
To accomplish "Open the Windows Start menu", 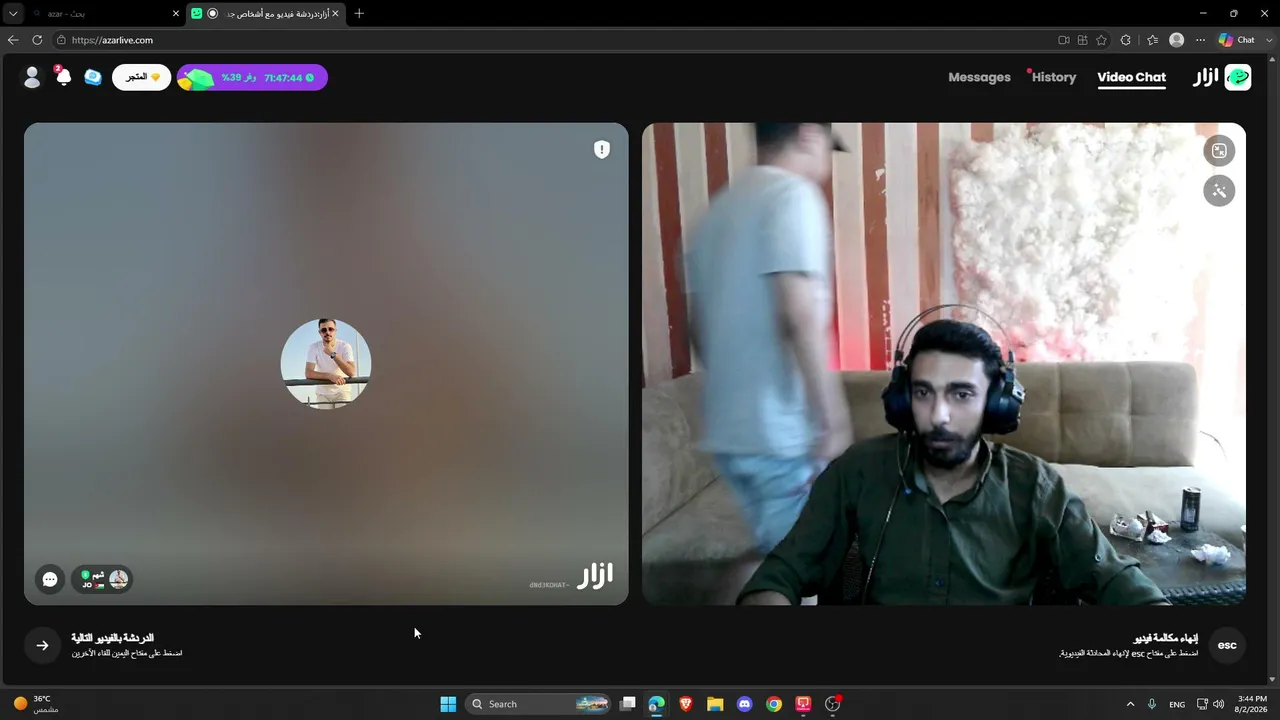I will pos(448,704).
